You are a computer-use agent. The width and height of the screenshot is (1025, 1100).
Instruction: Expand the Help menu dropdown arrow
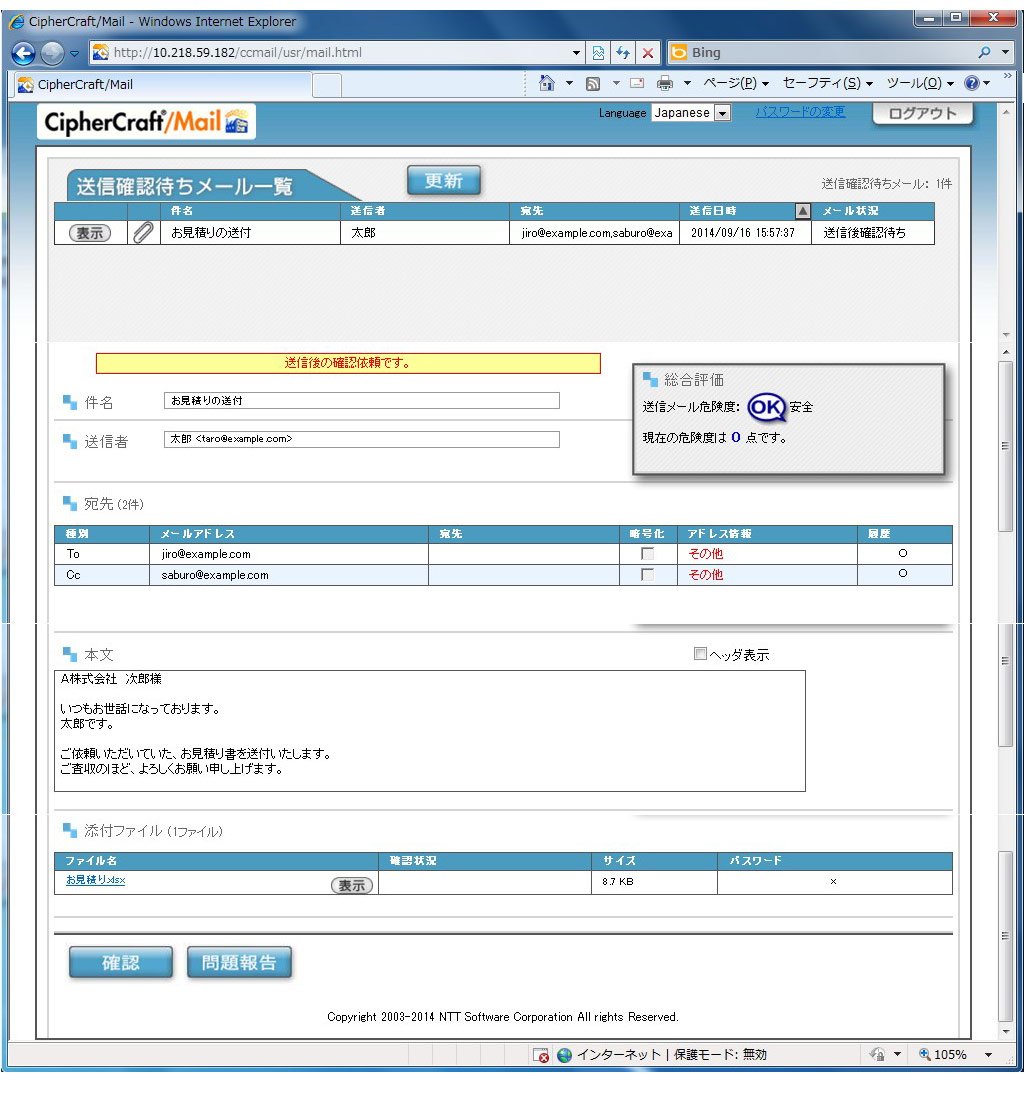pos(986,83)
